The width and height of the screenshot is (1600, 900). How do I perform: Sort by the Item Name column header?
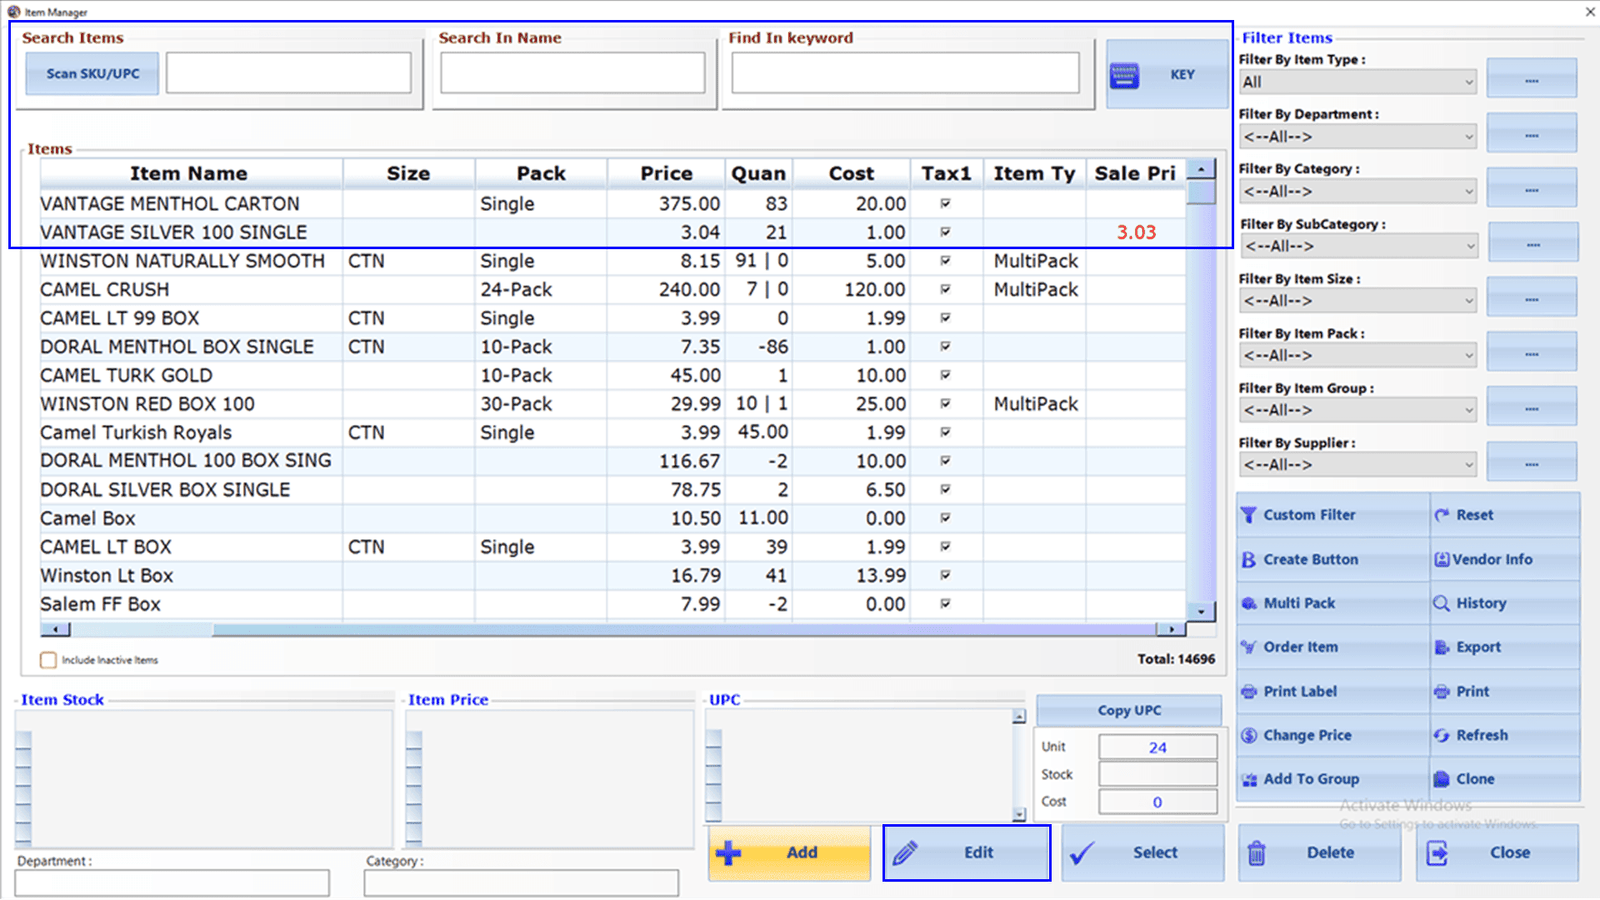(190, 173)
